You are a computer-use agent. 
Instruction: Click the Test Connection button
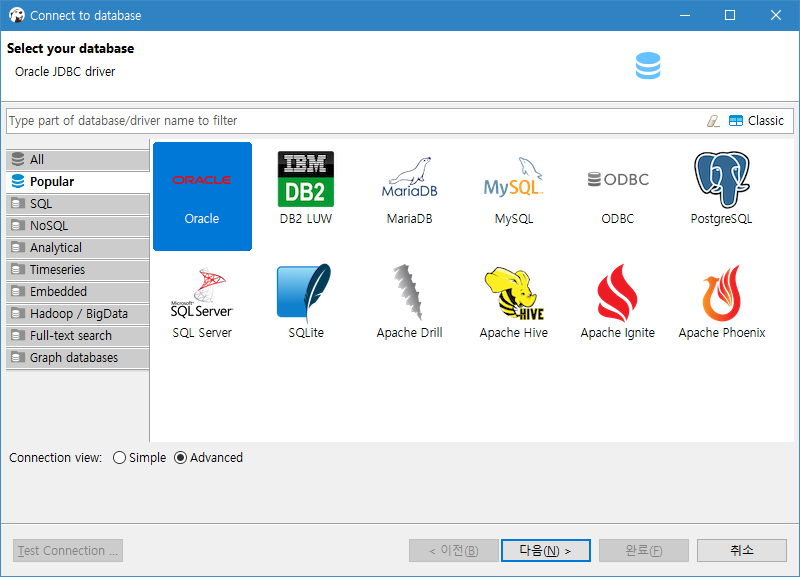pos(68,550)
